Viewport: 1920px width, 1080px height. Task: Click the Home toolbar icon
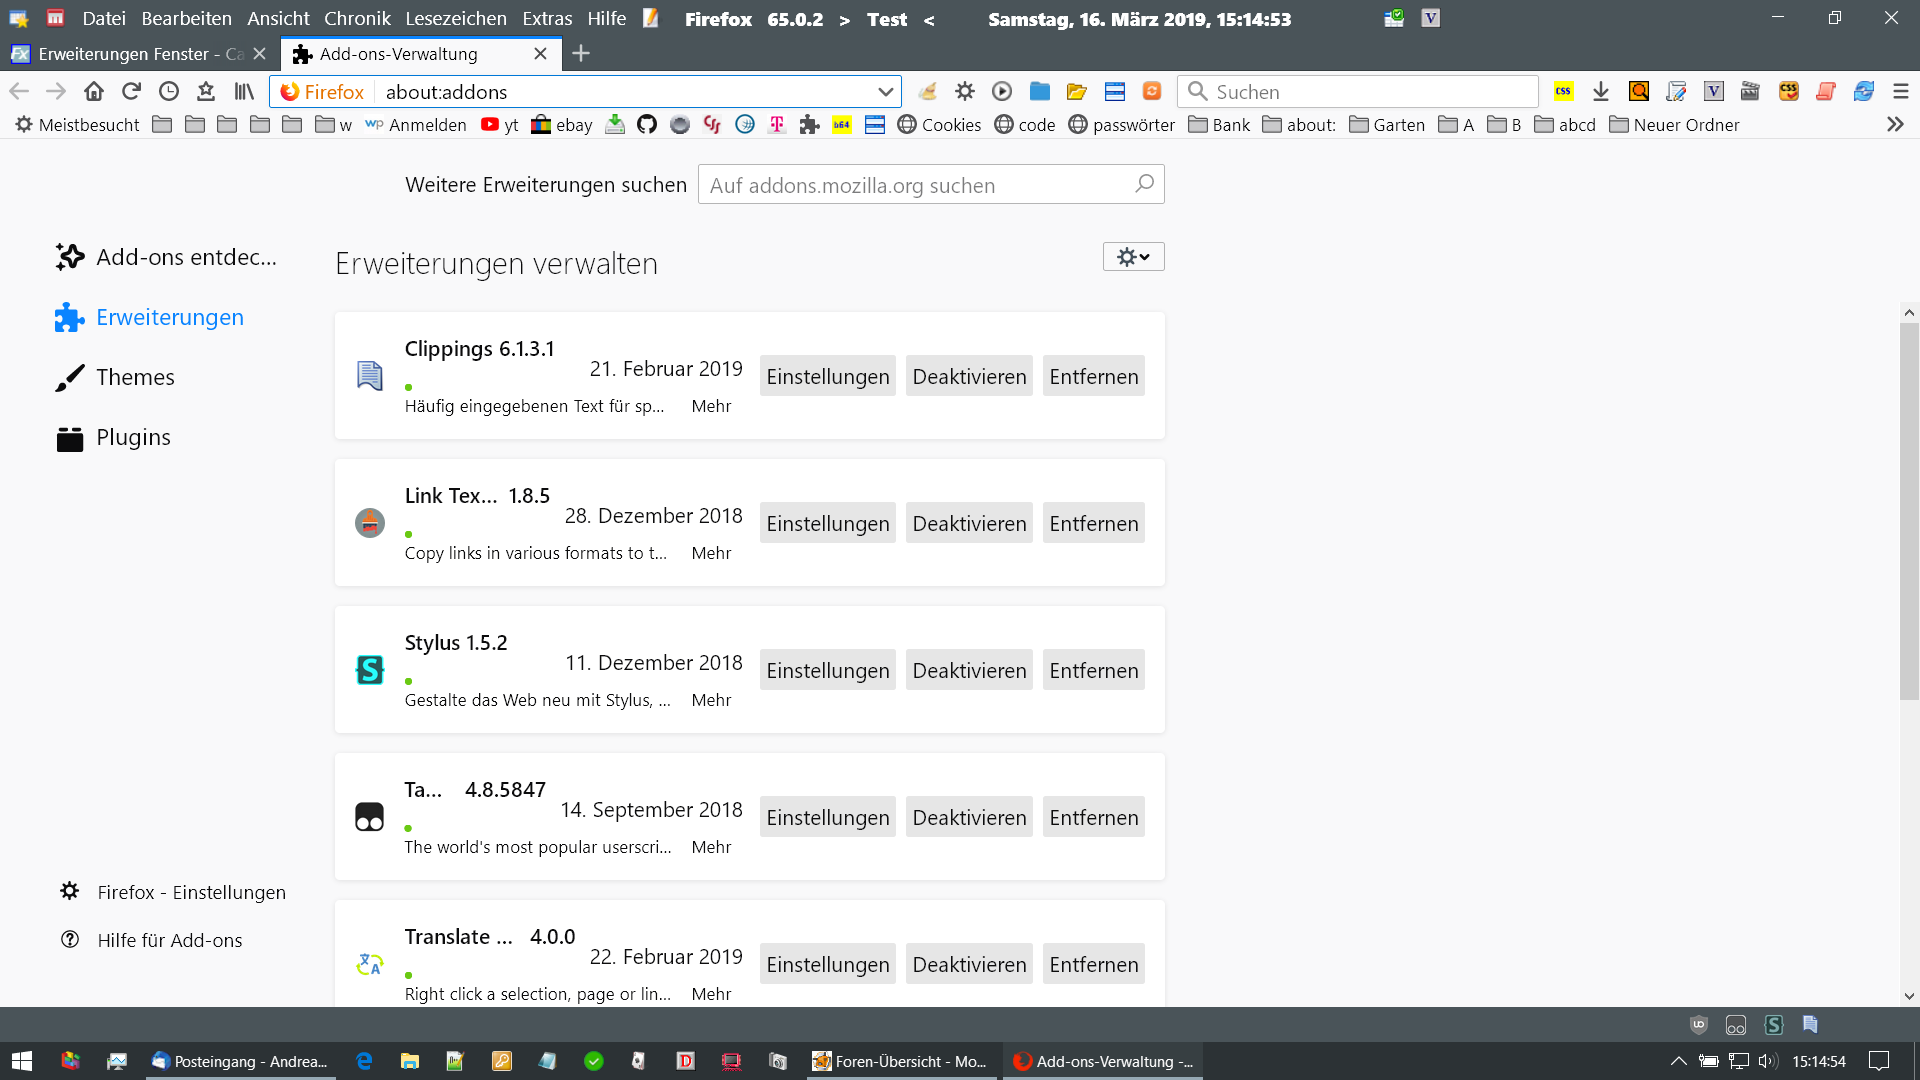[x=94, y=91]
